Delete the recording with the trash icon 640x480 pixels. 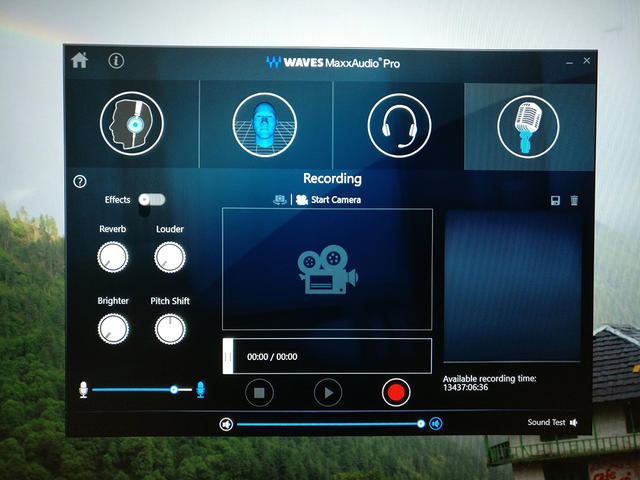coord(574,200)
